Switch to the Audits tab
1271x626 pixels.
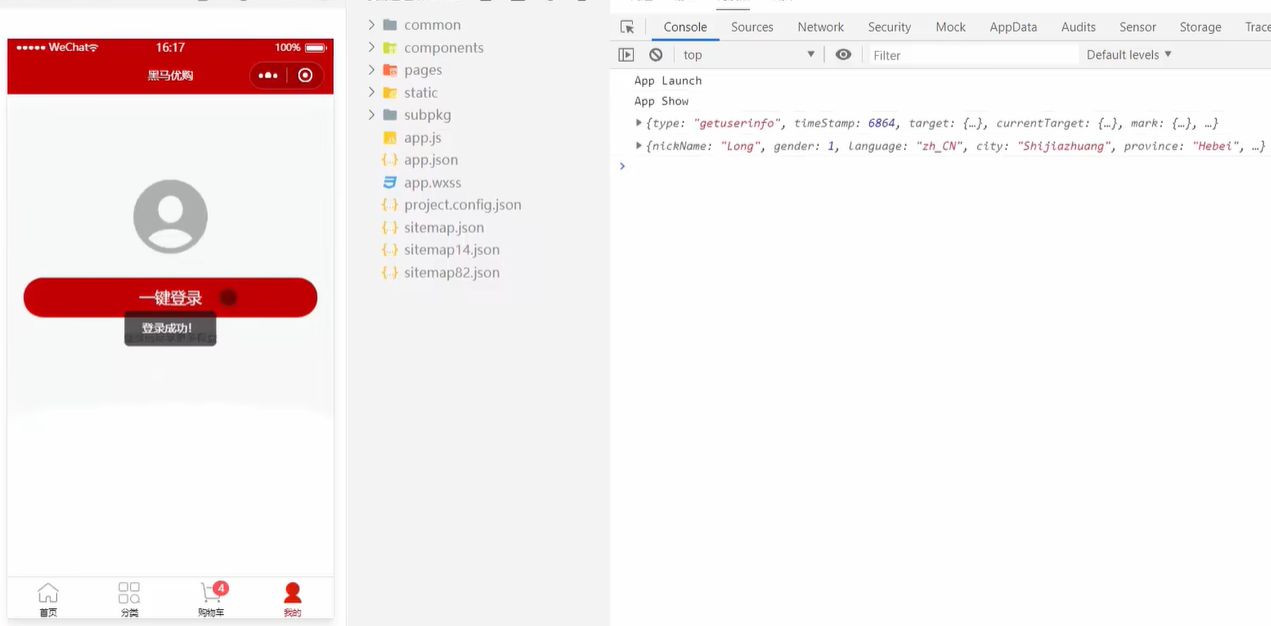pos(1078,27)
